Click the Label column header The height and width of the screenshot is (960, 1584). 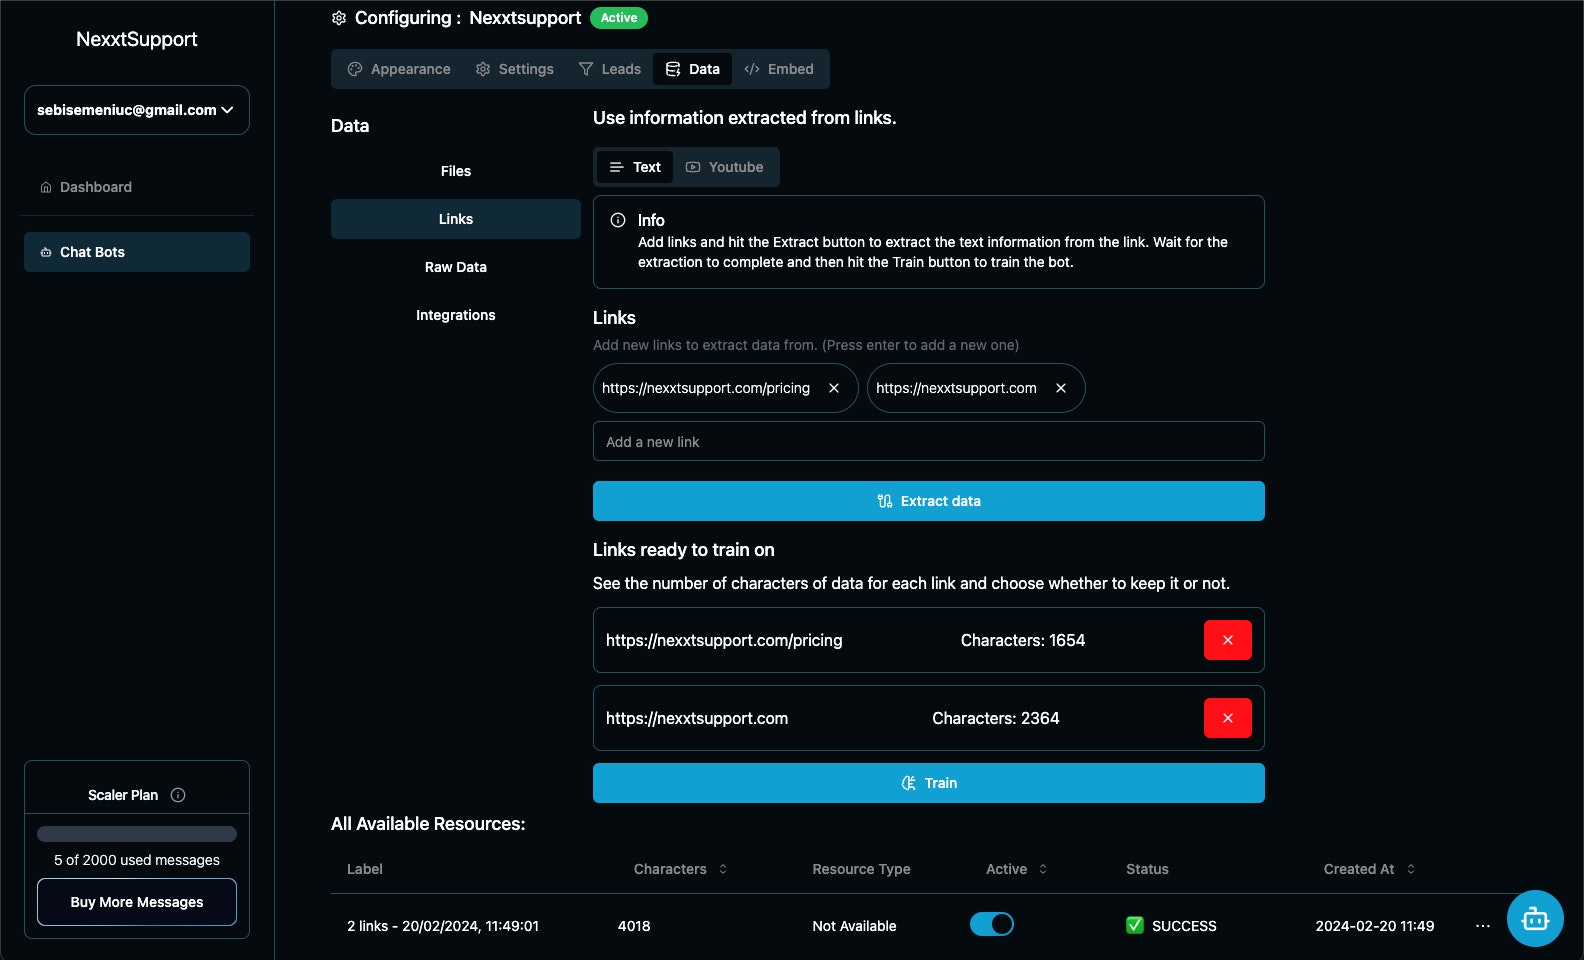pos(365,869)
